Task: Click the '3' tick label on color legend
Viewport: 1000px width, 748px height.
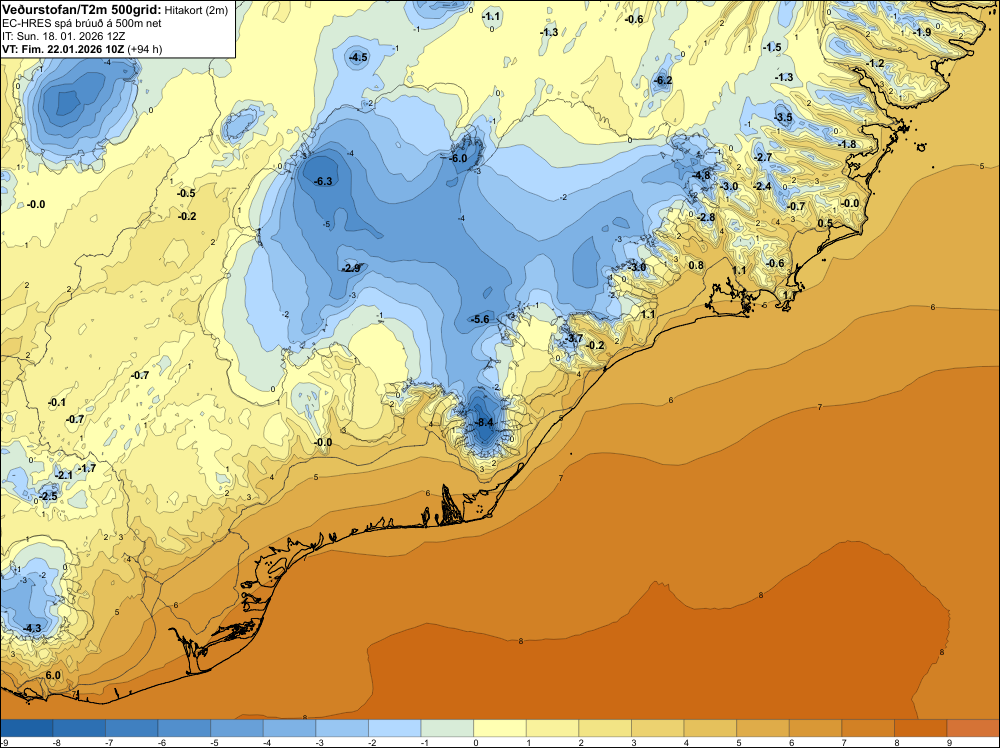Action: [x=633, y=742]
